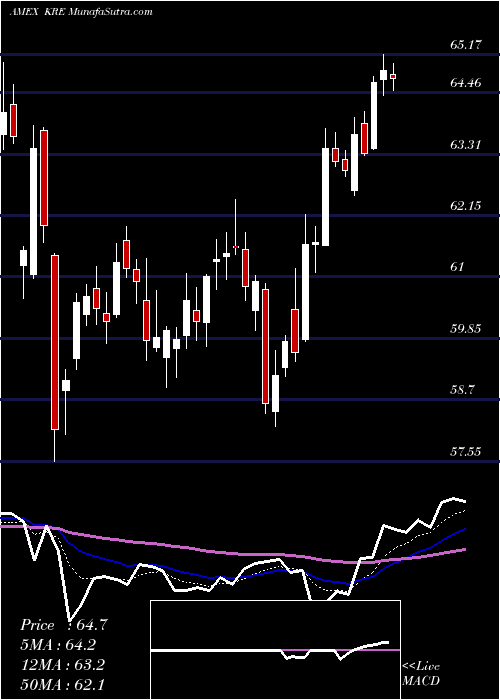500x700 pixels.
Task: Click the 58.7 price axis label
Action: tap(462, 390)
